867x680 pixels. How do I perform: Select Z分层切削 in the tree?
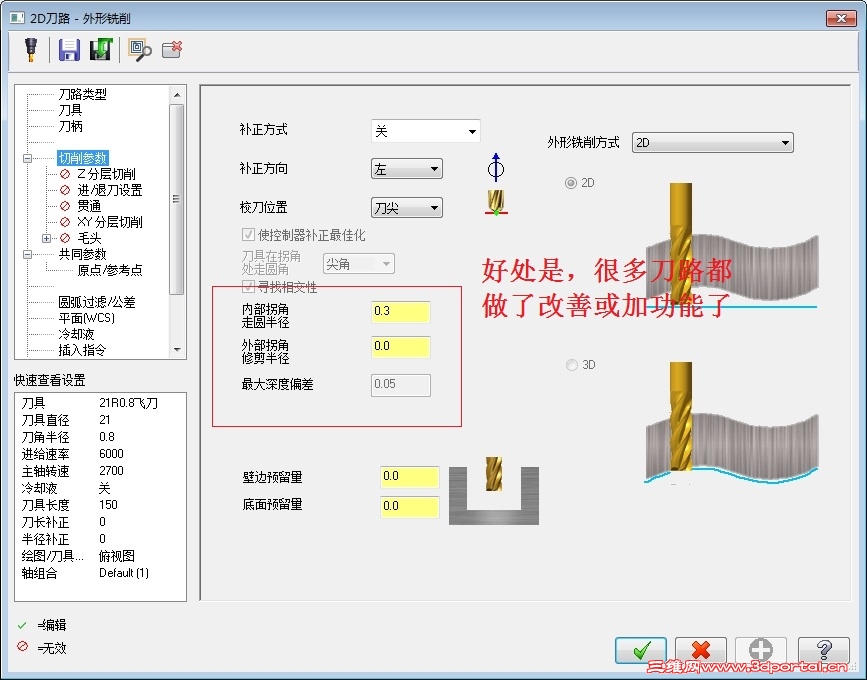(x=106, y=174)
